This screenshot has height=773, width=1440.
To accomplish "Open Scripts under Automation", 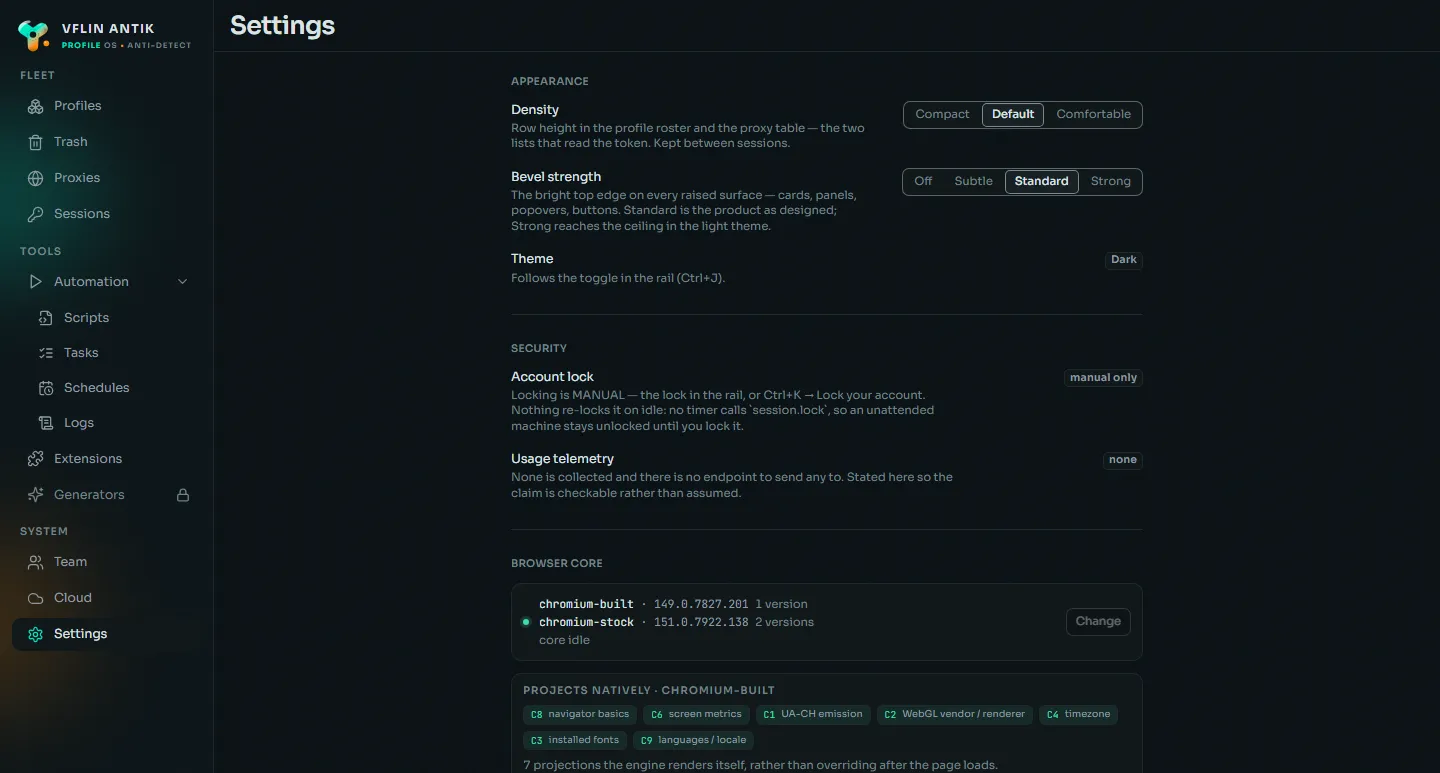I will 111,318.
